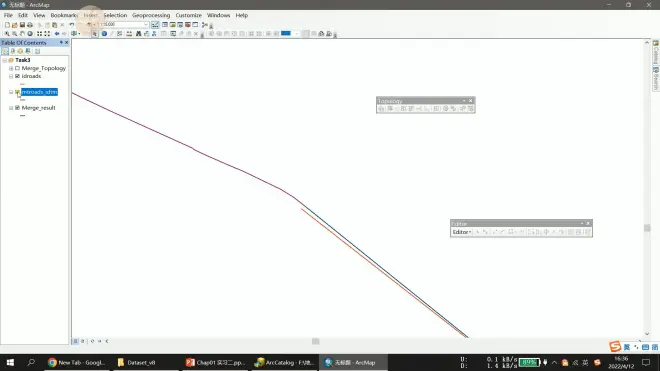Viewport: 660px width, 371px height.
Task: Click the blue color box in toolbar
Action: [x=286, y=33]
